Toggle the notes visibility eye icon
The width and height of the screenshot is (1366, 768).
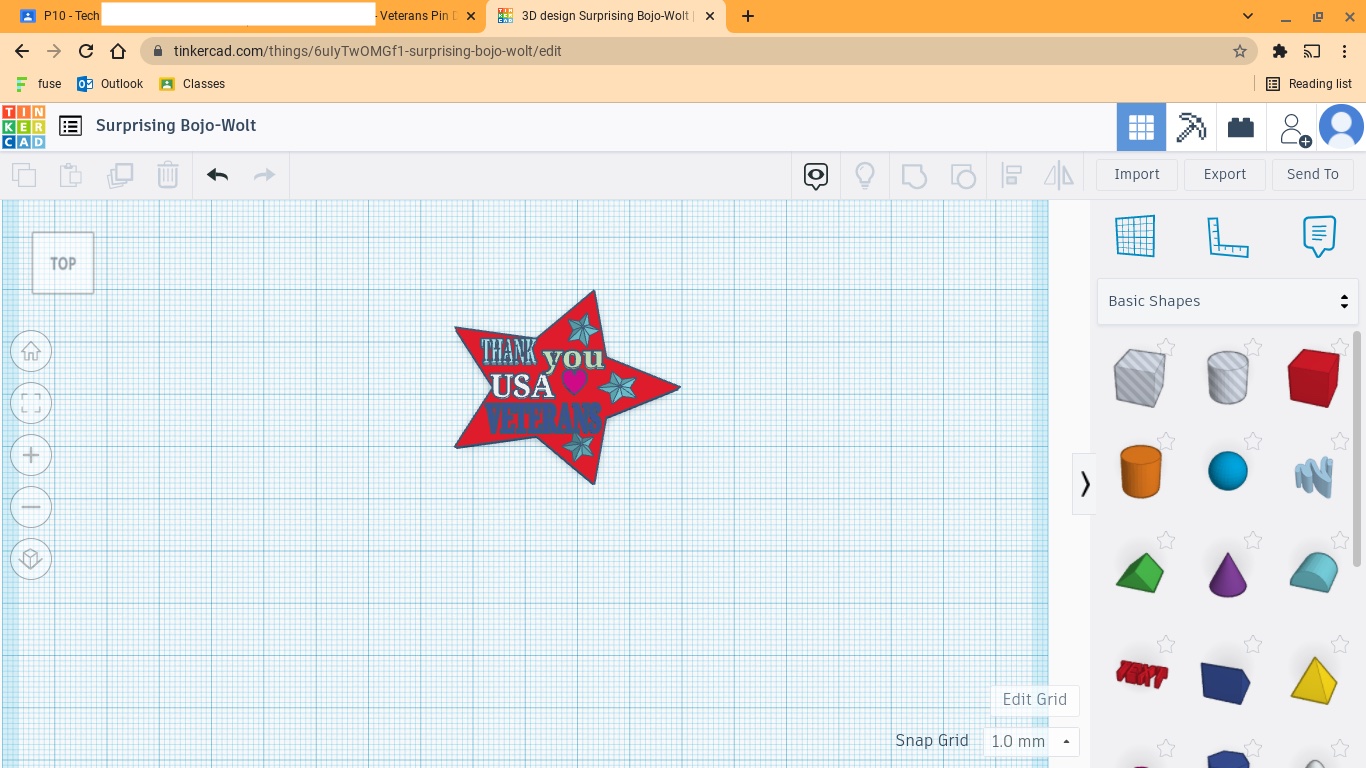(816, 176)
